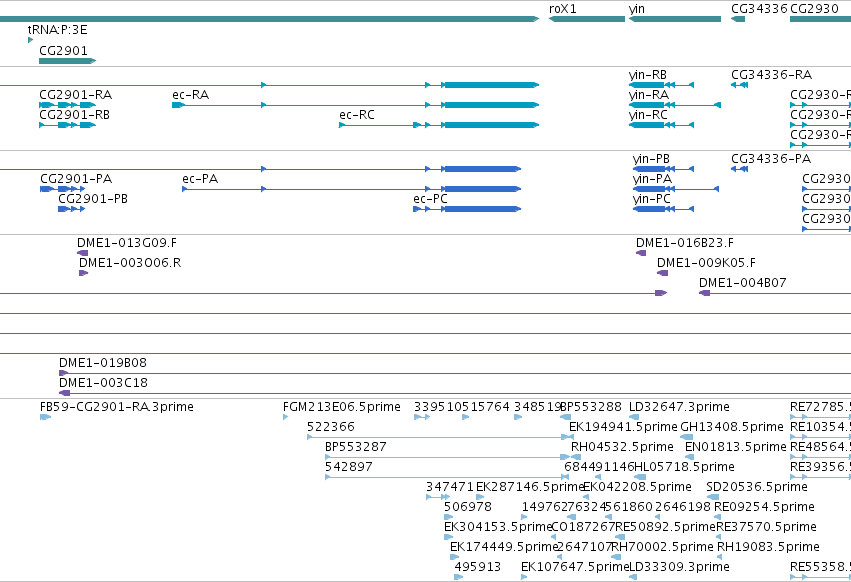
Task: Click the CO187267 EST label
Action: click(x=583, y=527)
